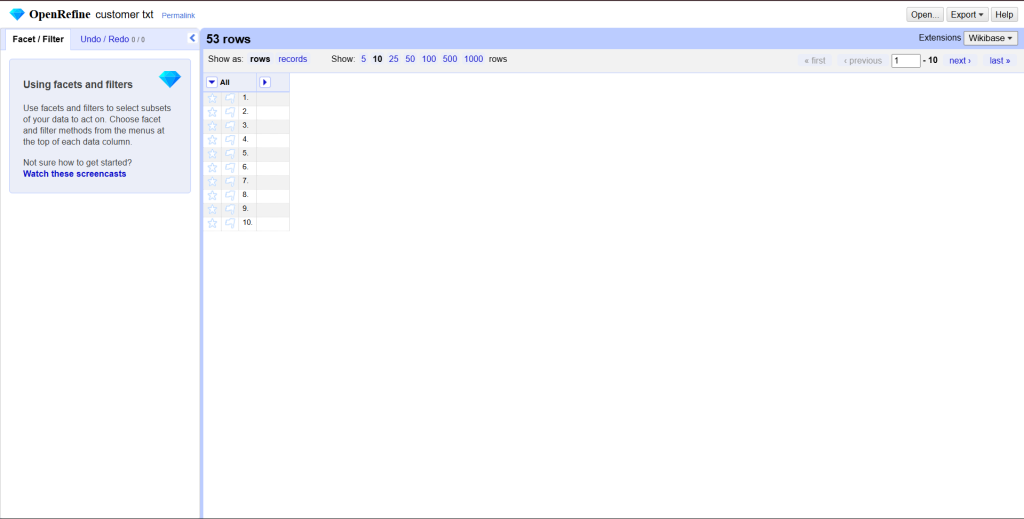
Task: Open the Export dropdown menu
Action: click(967, 15)
